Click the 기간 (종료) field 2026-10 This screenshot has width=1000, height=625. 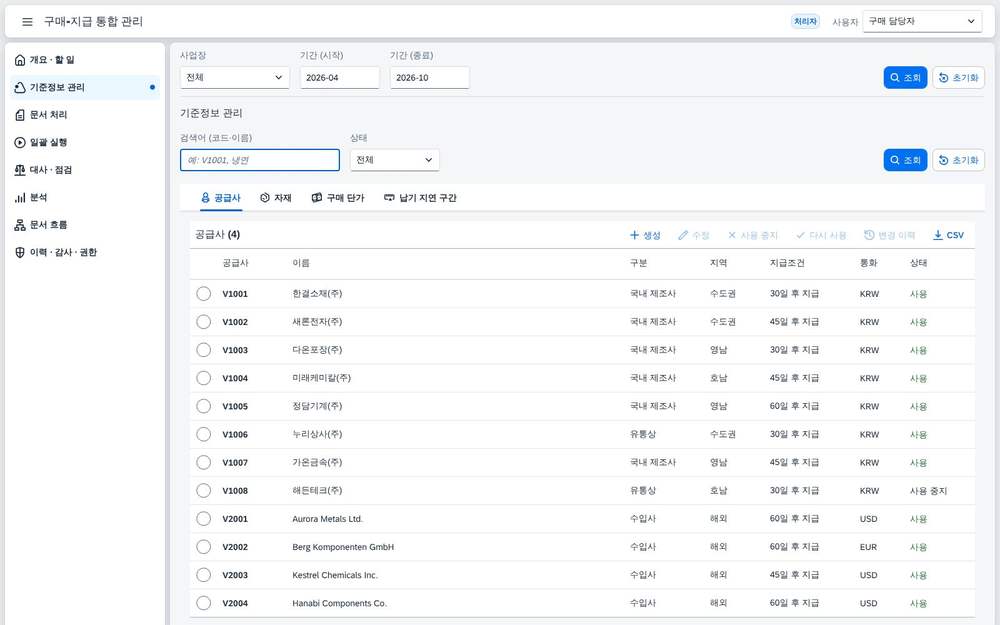[x=430, y=78]
